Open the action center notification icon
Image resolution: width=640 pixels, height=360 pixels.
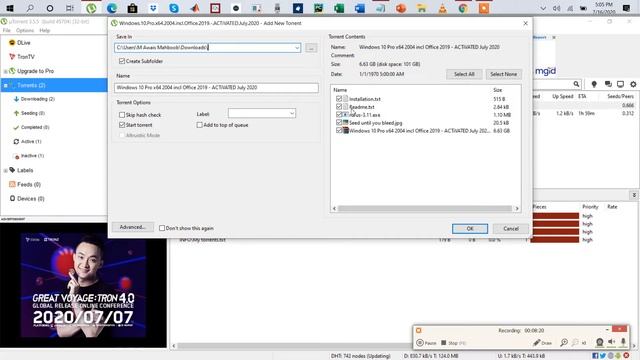point(627,8)
